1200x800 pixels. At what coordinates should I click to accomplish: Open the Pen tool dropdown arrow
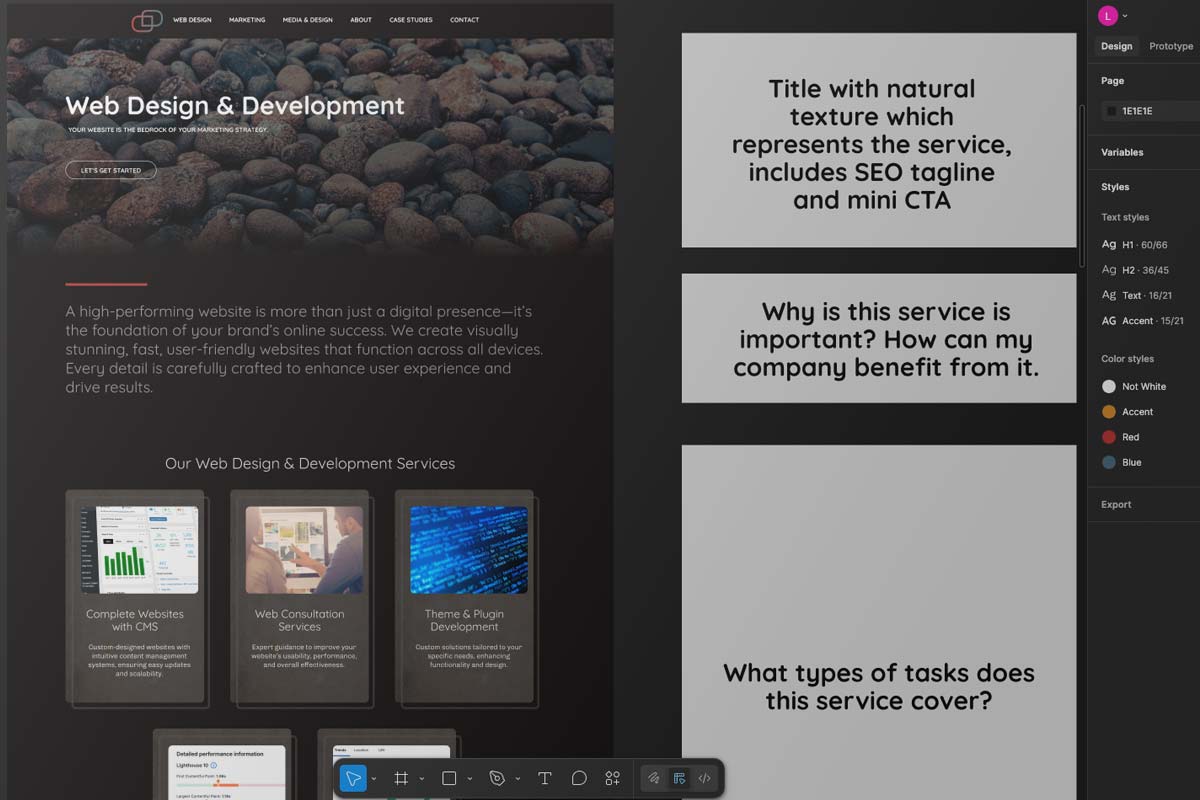pyautogui.click(x=516, y=778)
